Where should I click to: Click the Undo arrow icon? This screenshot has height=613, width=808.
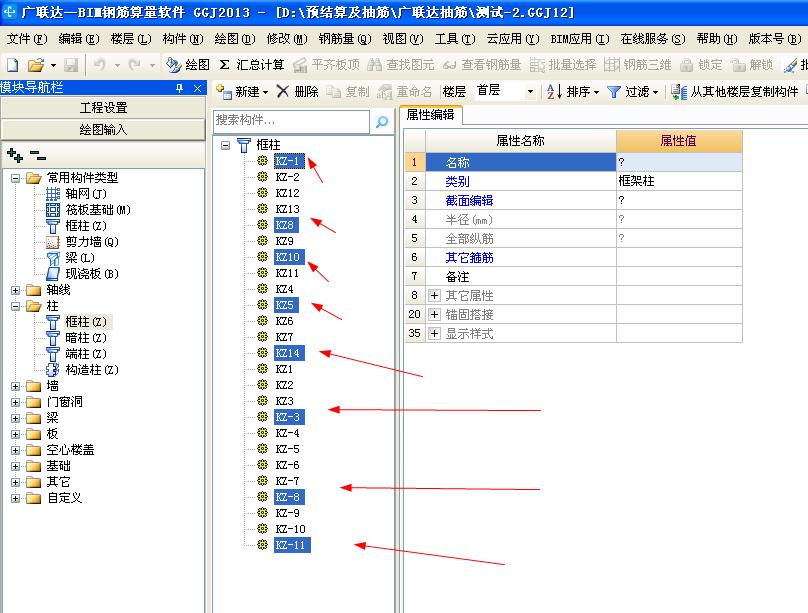click(x=99, y=65)
